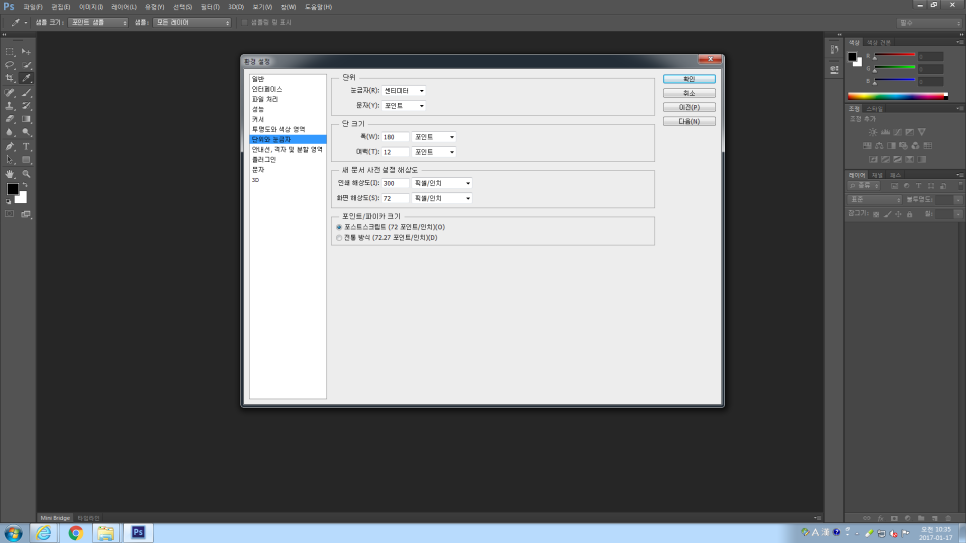
Task: Select the Blur tool
Action: pos(10,132)
